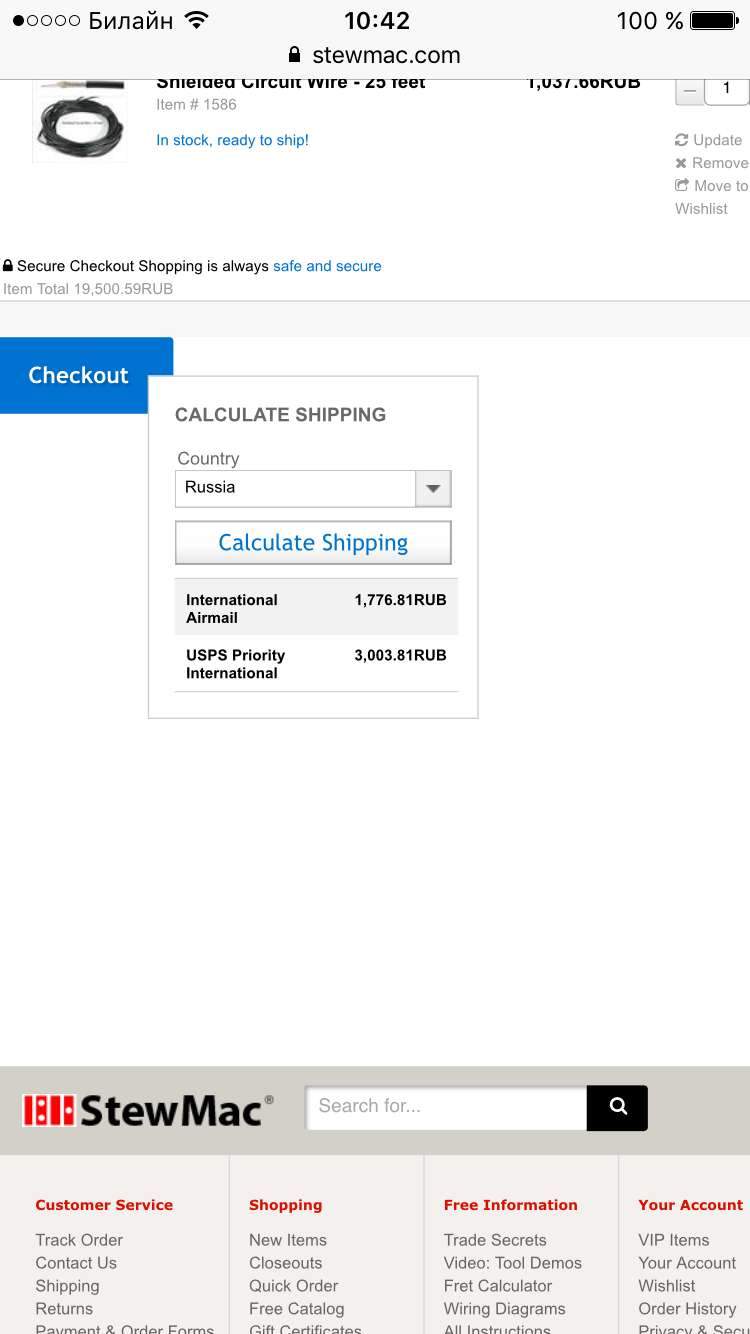750x1334 pixels.
Task: Tap the 10:42 status bar clock
Action: tap(377, 21)
